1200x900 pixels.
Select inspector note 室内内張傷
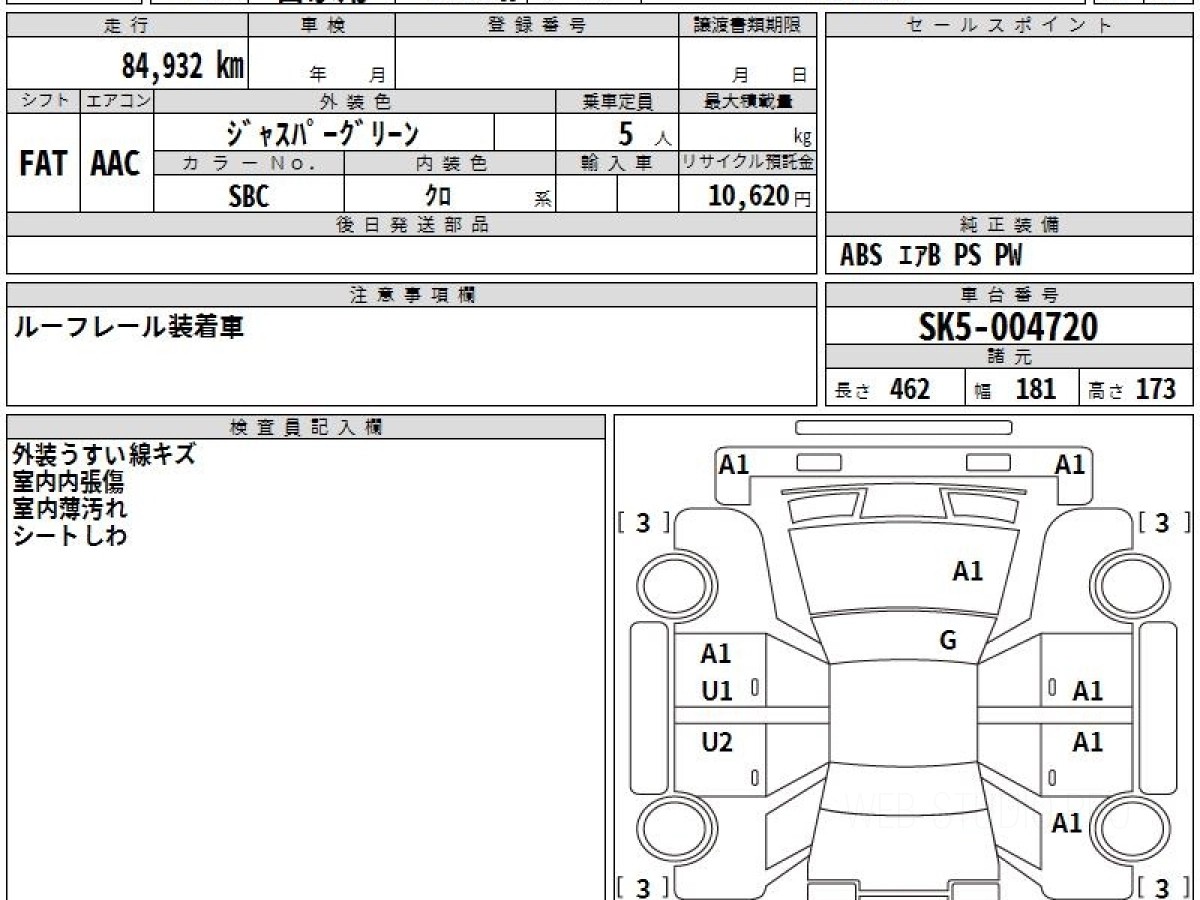68,482
